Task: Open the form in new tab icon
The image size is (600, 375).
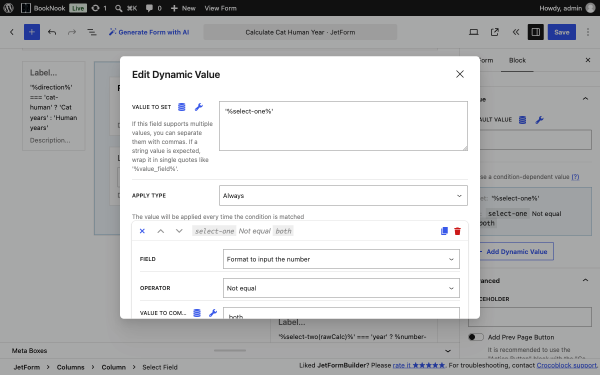Action: [495, 32]
